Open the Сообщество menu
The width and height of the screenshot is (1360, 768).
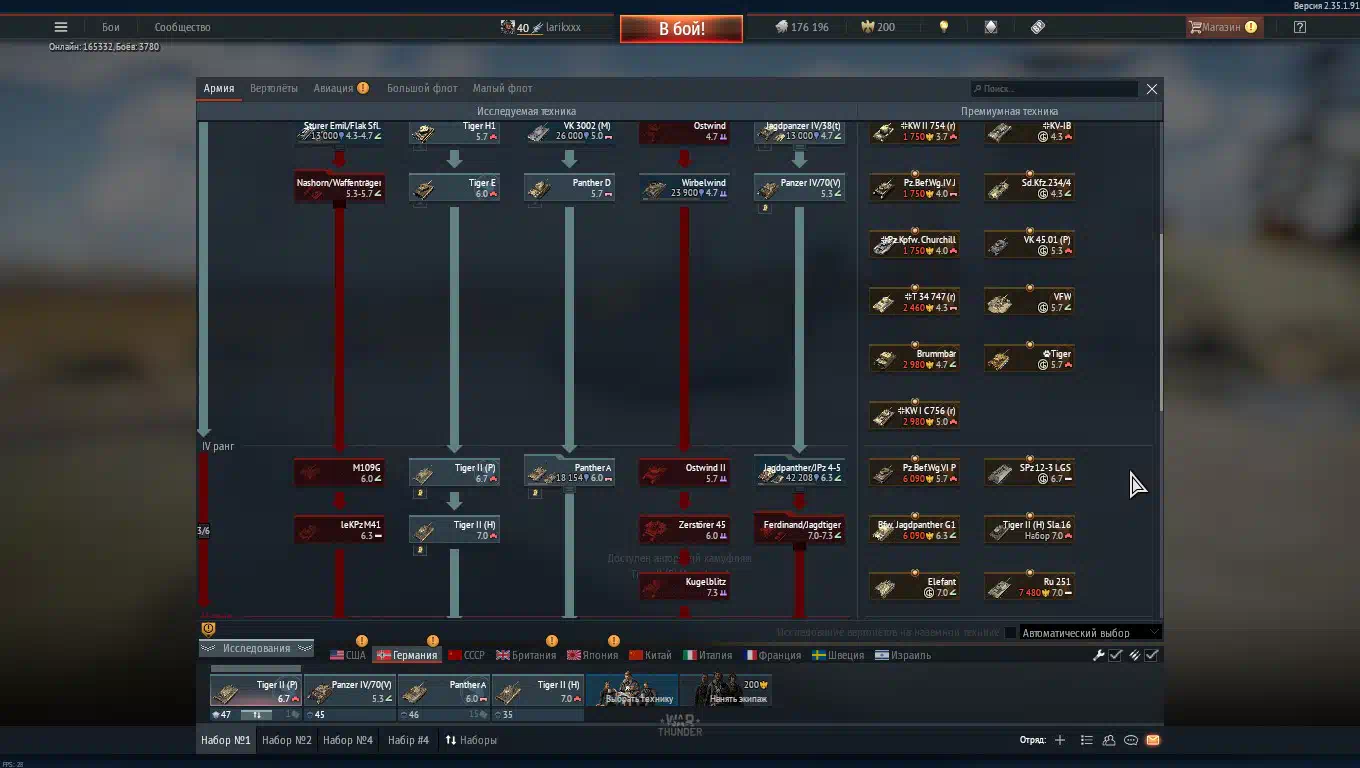tap(182, 27)
